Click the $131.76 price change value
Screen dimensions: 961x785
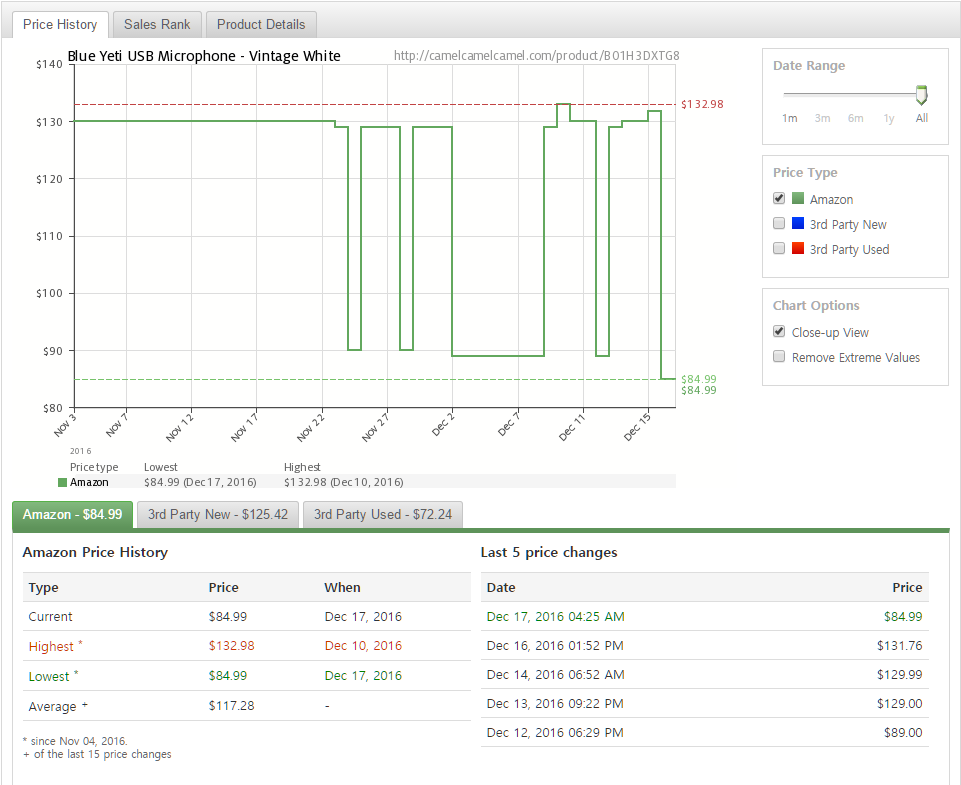[899, 645]
